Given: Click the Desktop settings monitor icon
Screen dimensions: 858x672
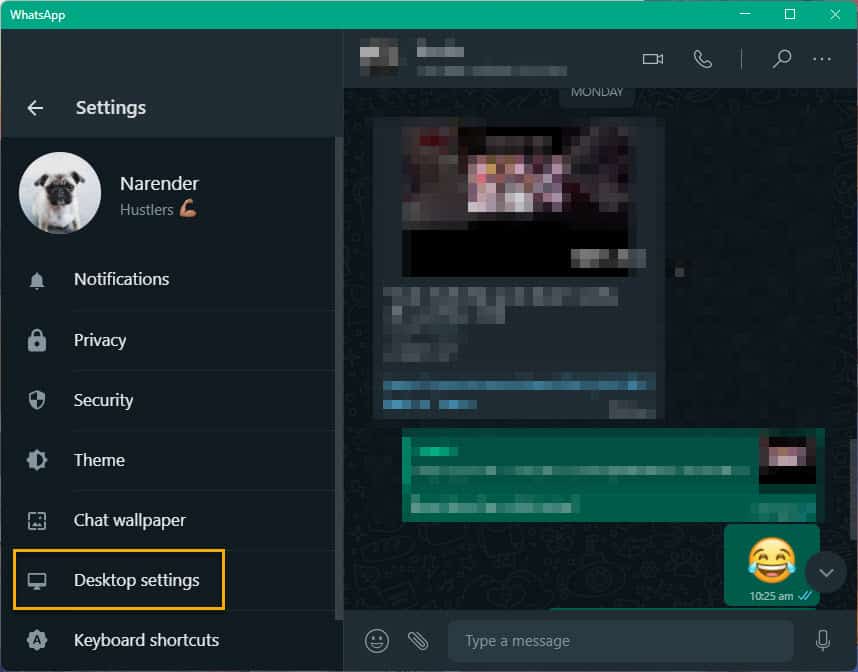Looking at the screenshot, I should point(37,581).
